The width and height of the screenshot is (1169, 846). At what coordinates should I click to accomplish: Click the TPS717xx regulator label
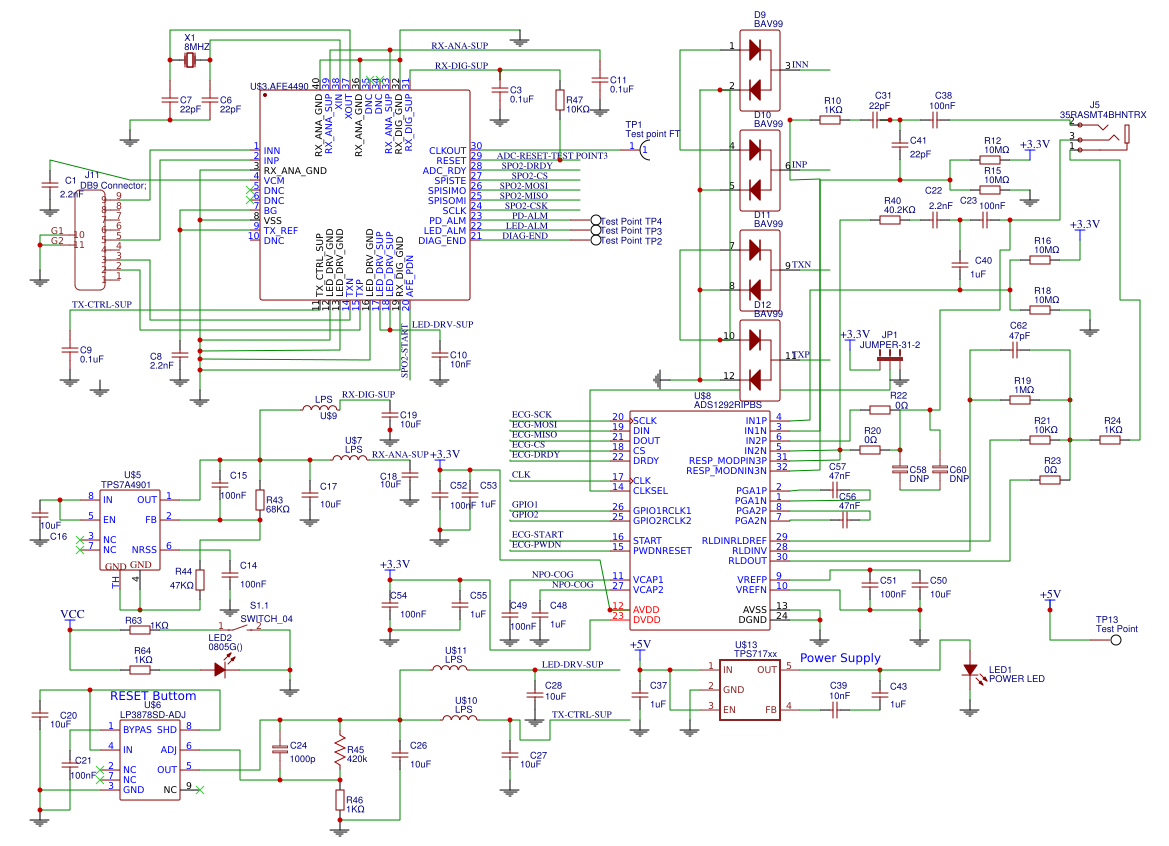(755, 654)
